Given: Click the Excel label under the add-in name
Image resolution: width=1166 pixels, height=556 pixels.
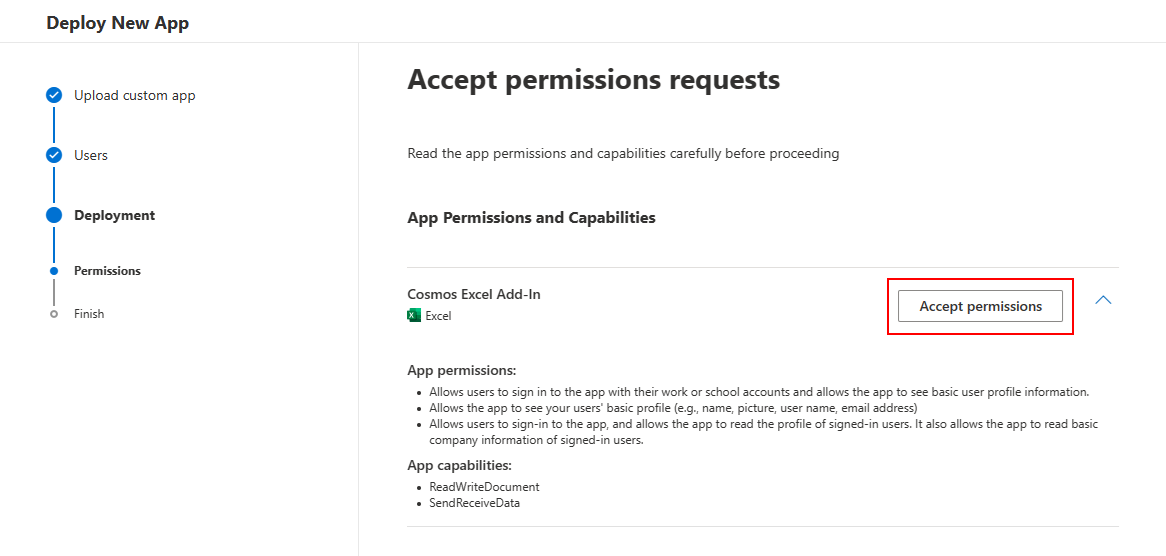Looking at the screenshot, I should click(438, 316).
